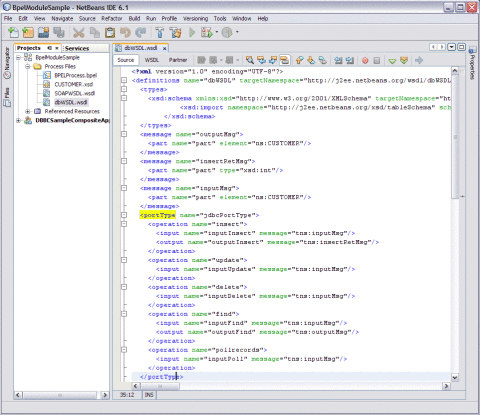
Task: Select the dbWSDL.wsdl editor tab
Action: (140, 48)
